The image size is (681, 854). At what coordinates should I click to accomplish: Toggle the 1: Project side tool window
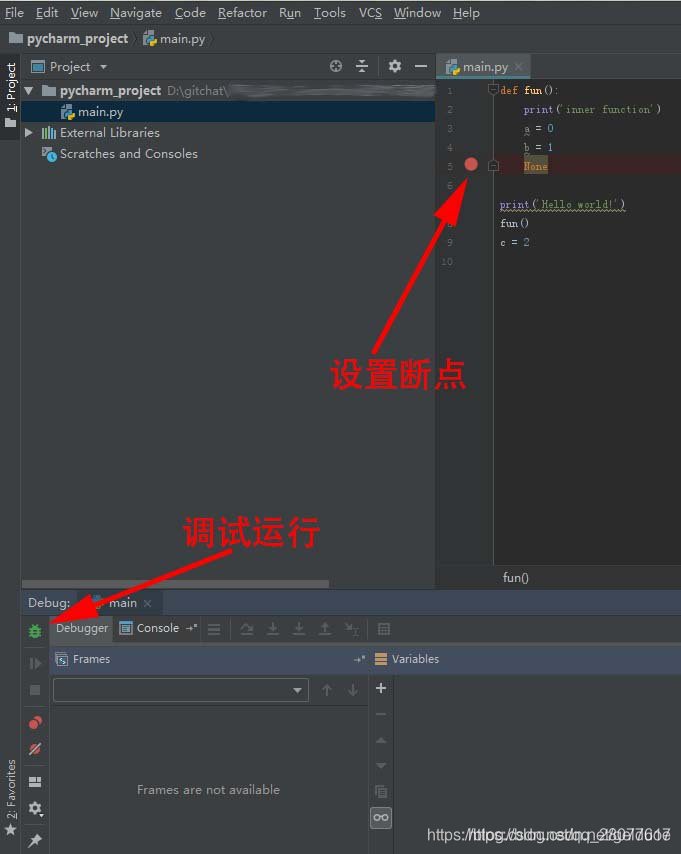click(10, 95)
